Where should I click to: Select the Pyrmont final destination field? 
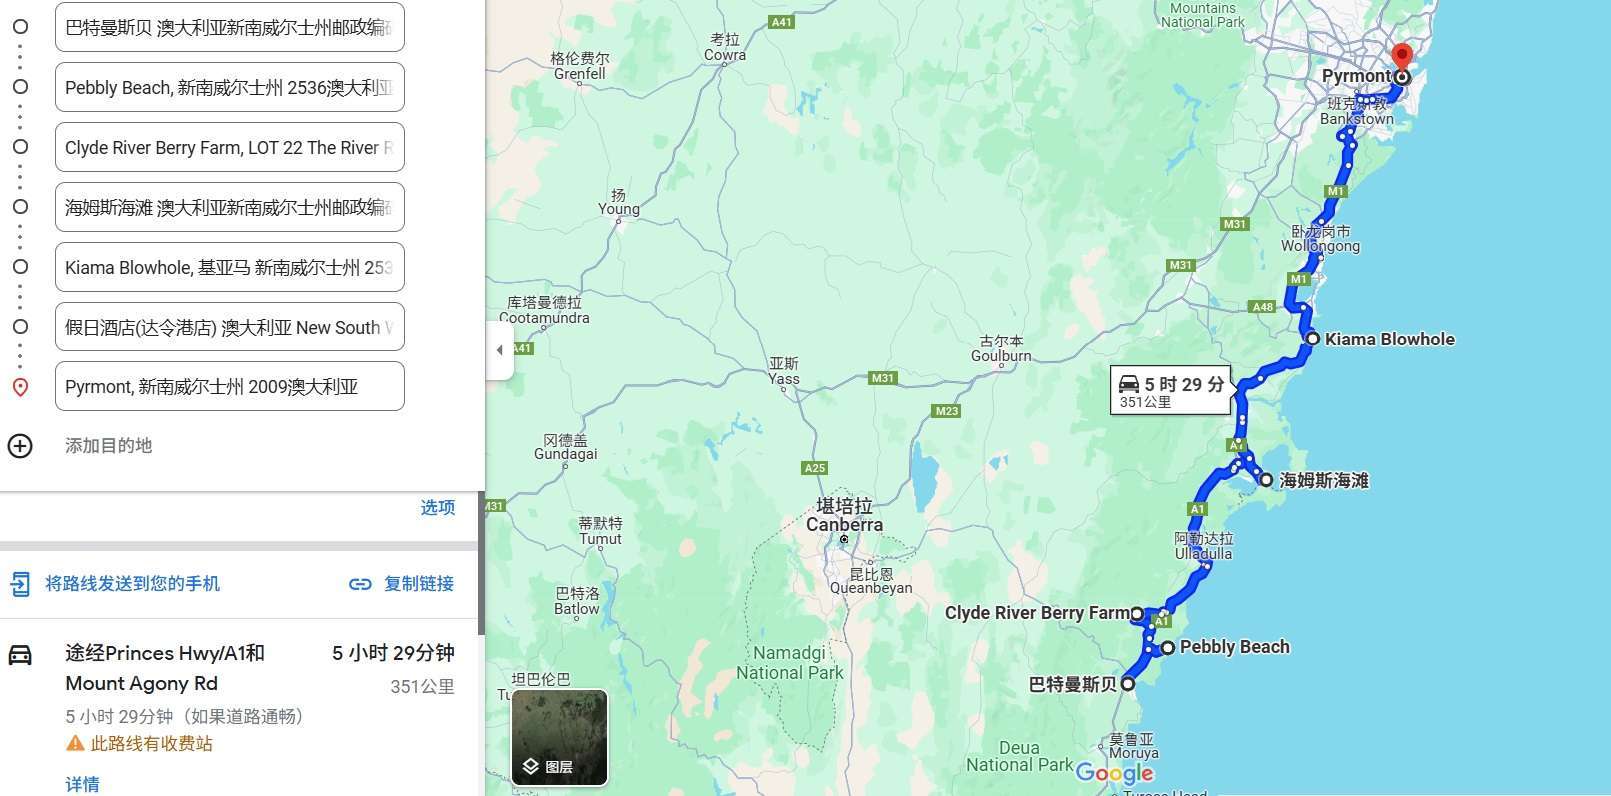click(x=230, y=386)
